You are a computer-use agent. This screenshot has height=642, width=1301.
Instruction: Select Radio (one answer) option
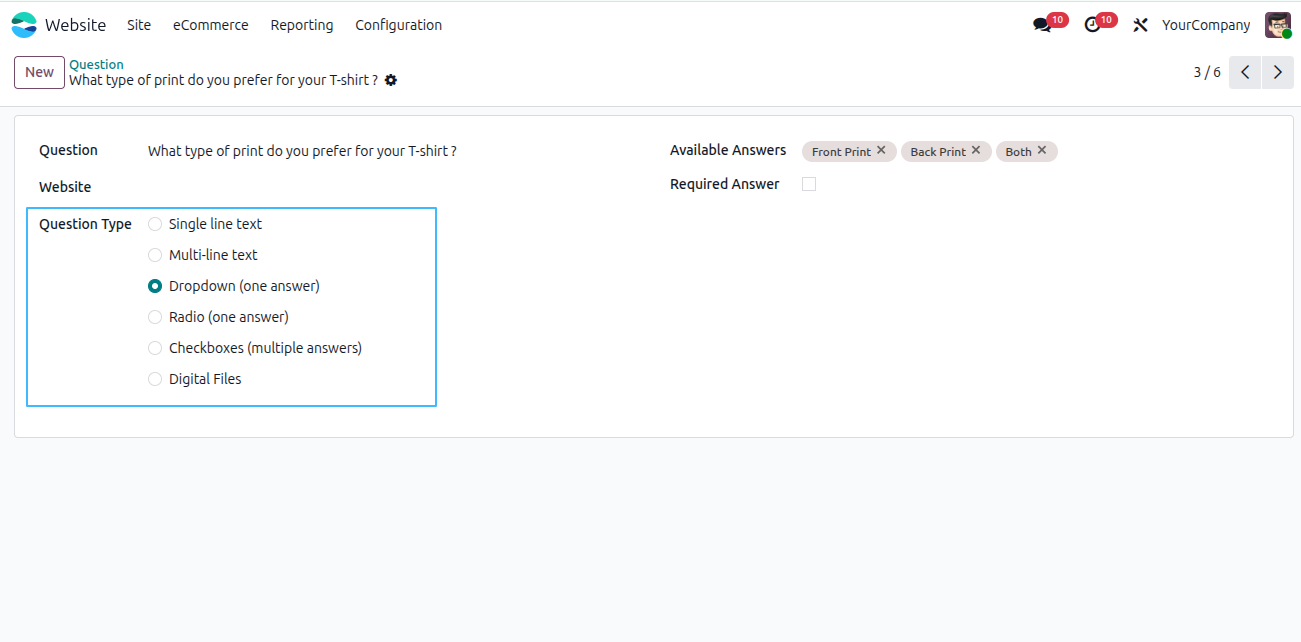pyautogui.click(x=155, y=317)
